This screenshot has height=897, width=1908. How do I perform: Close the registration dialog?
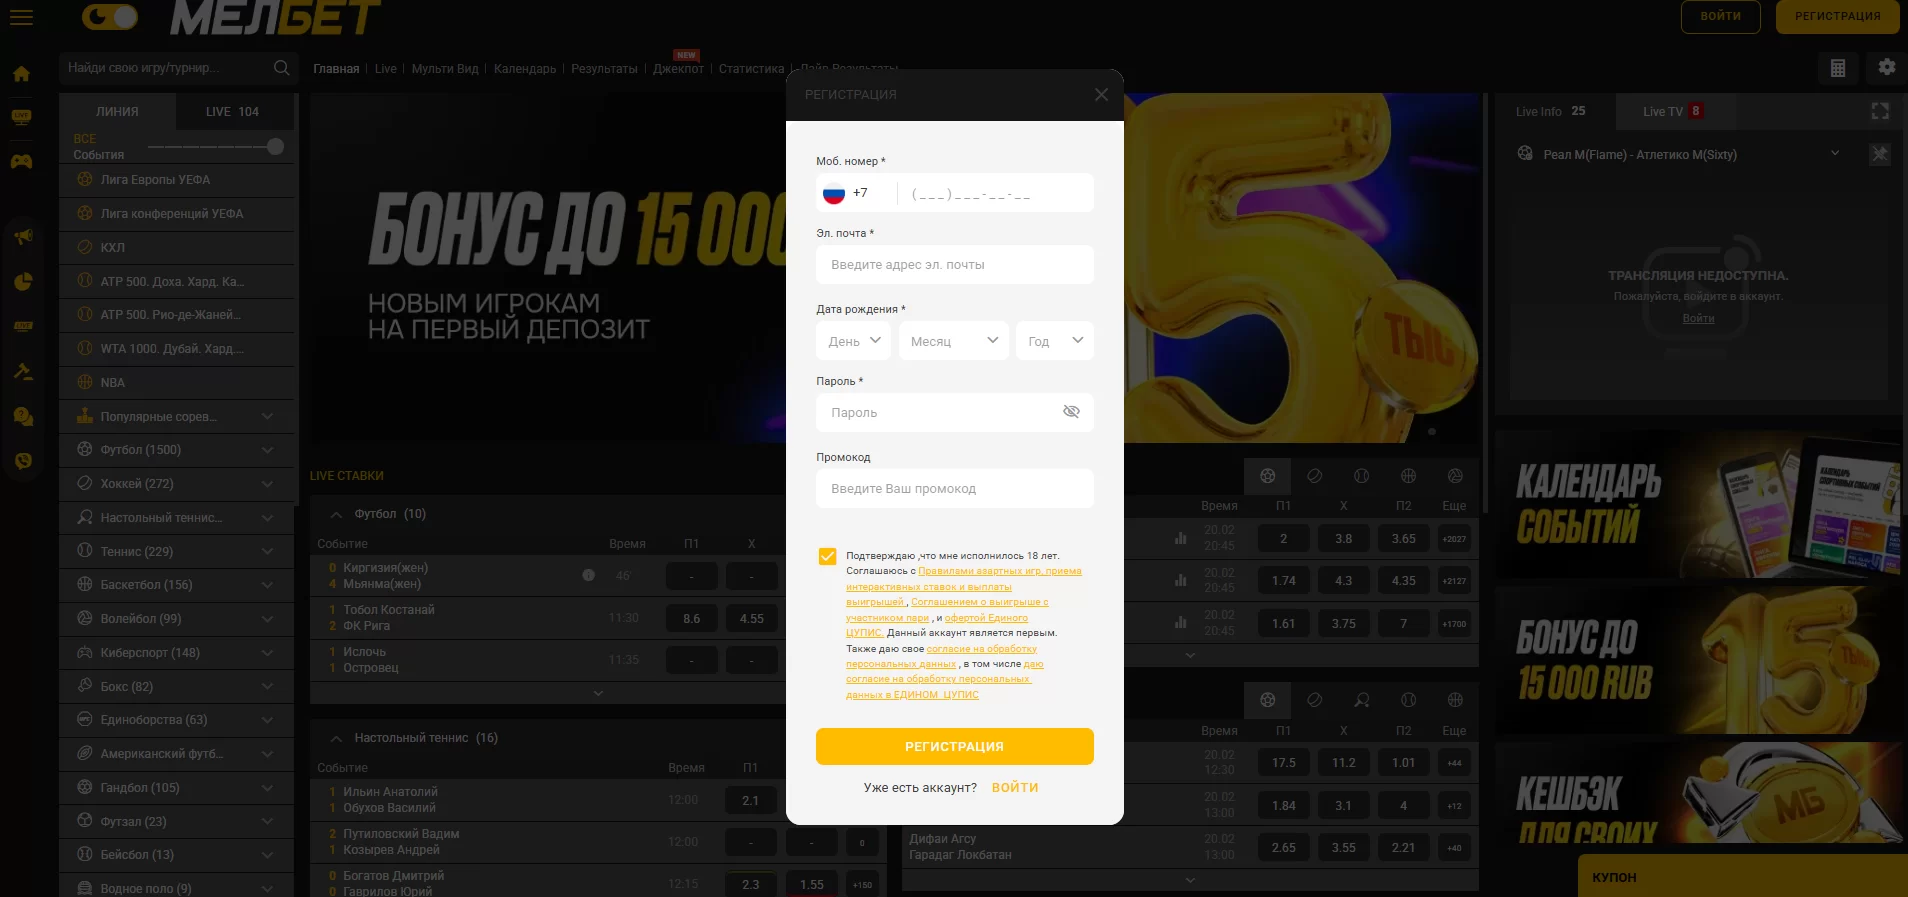[x=1101, y=94]
